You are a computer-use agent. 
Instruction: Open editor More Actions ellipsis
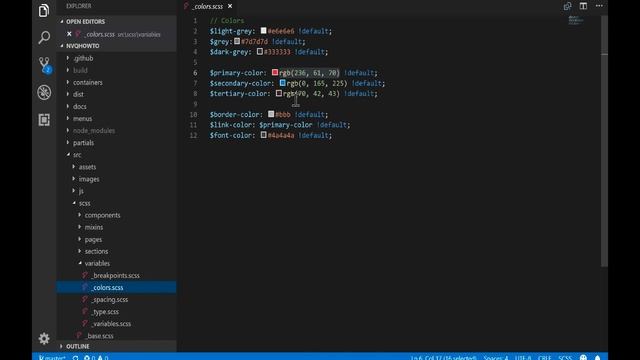599,6
